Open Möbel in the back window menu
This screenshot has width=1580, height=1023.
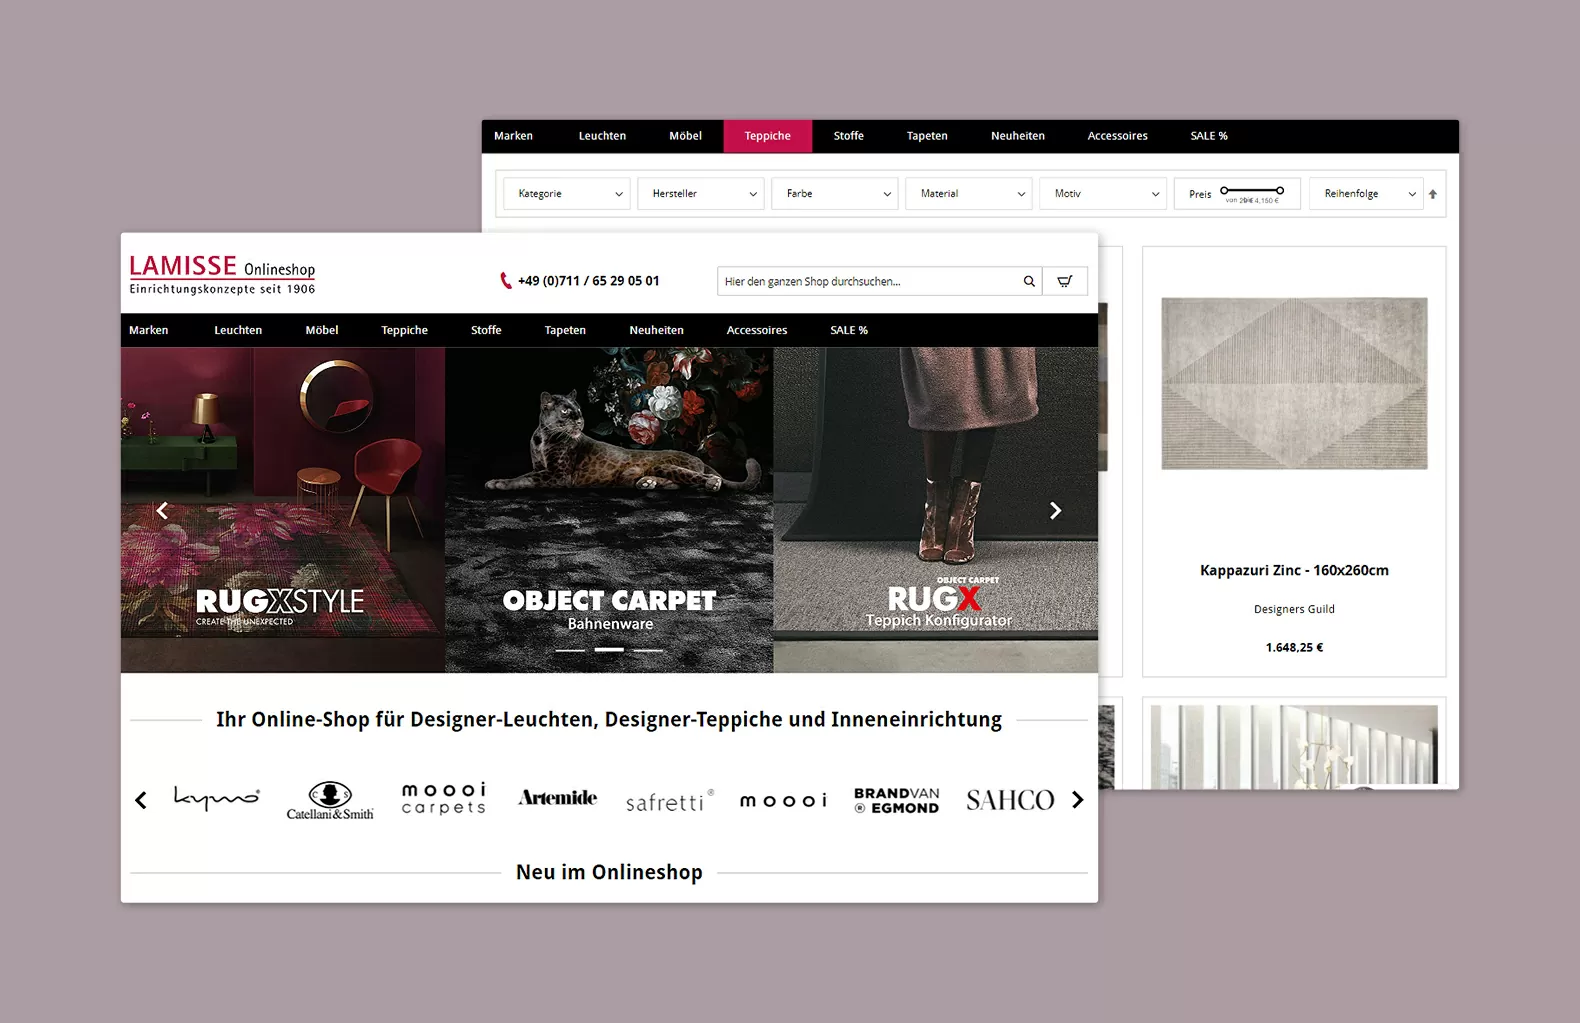pos(685,136)
